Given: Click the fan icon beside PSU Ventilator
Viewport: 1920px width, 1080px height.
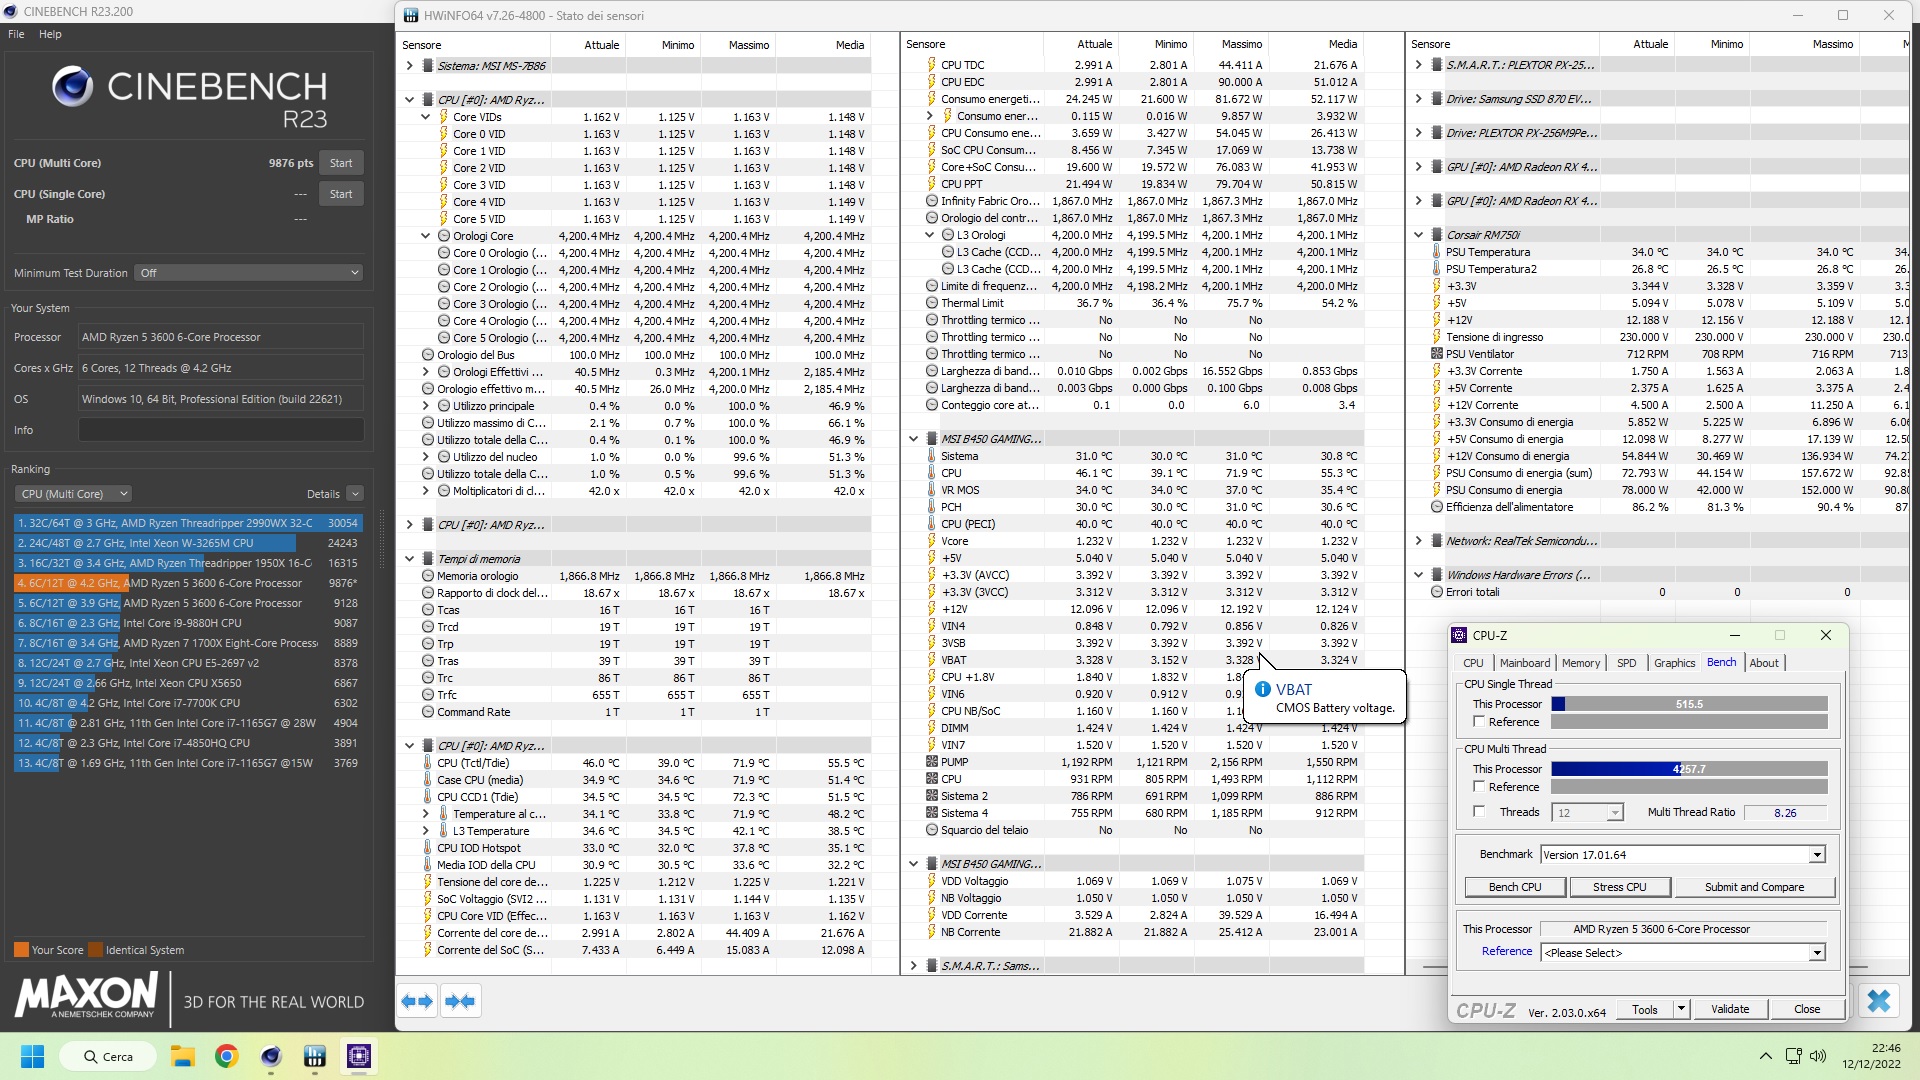Looking at the screenshot, I should click(1437, 354).
